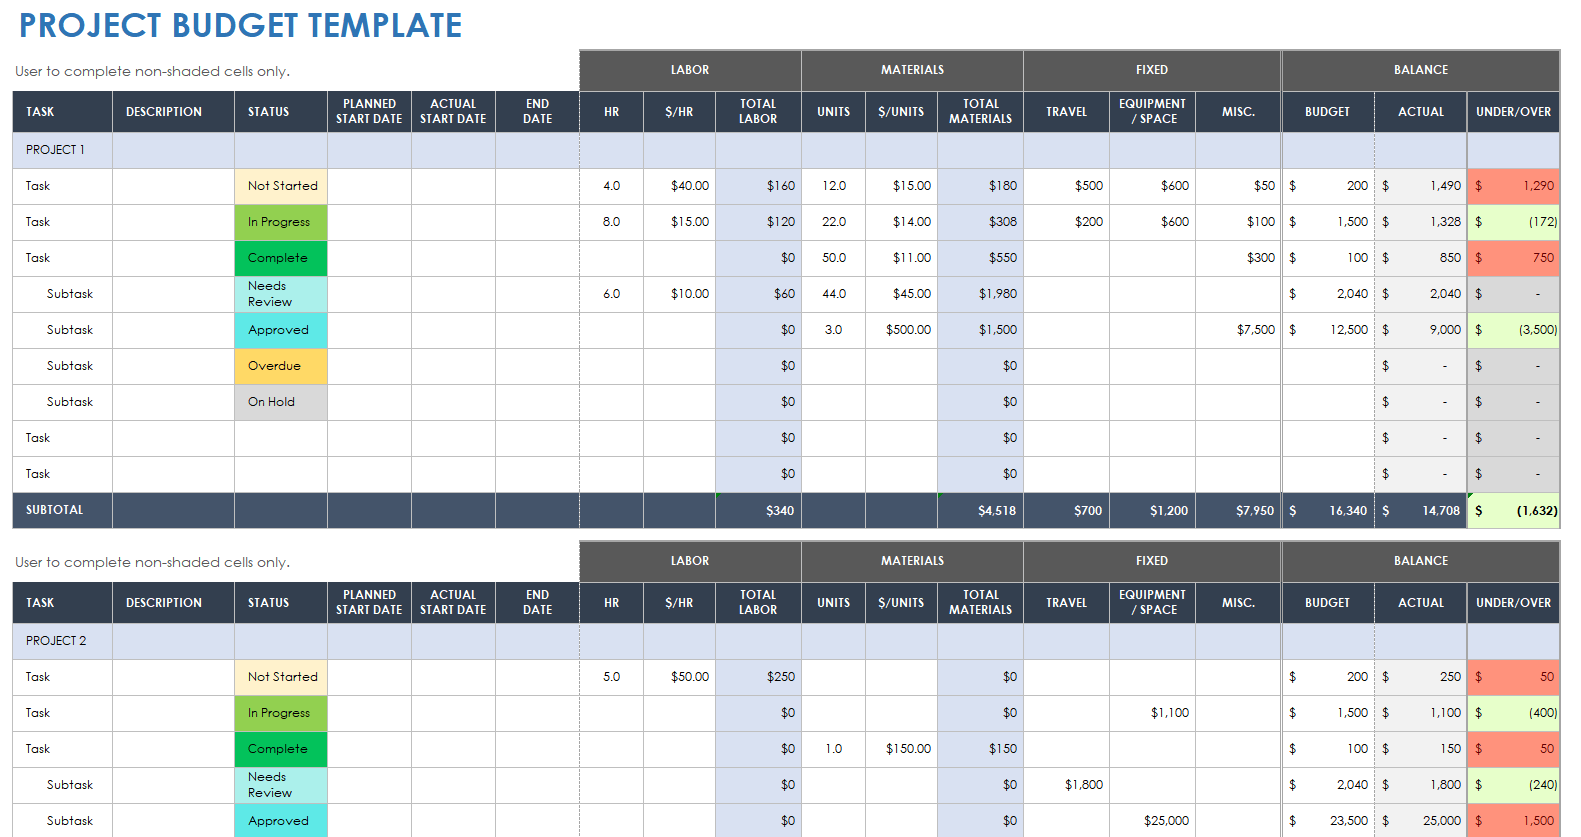1581x837 pixels.
Task: Click the 'PROJECT 1' label cell
Action: pos(62,150)
